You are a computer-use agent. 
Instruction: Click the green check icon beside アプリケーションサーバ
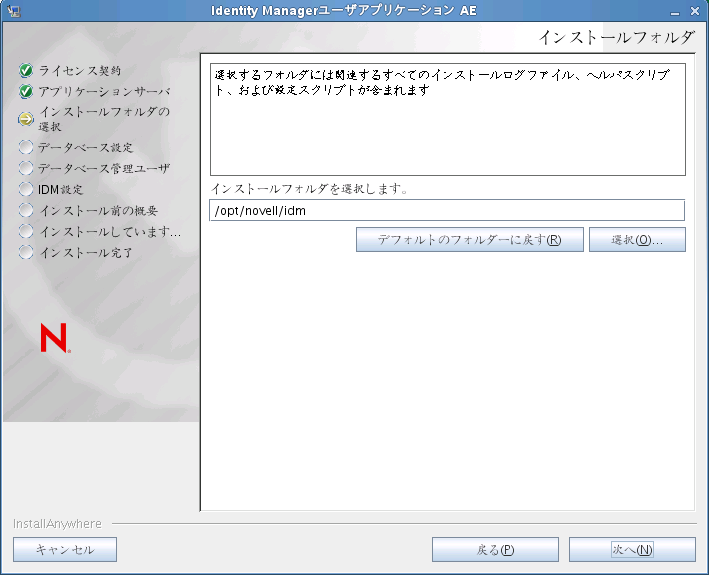(x=26, y=91)
